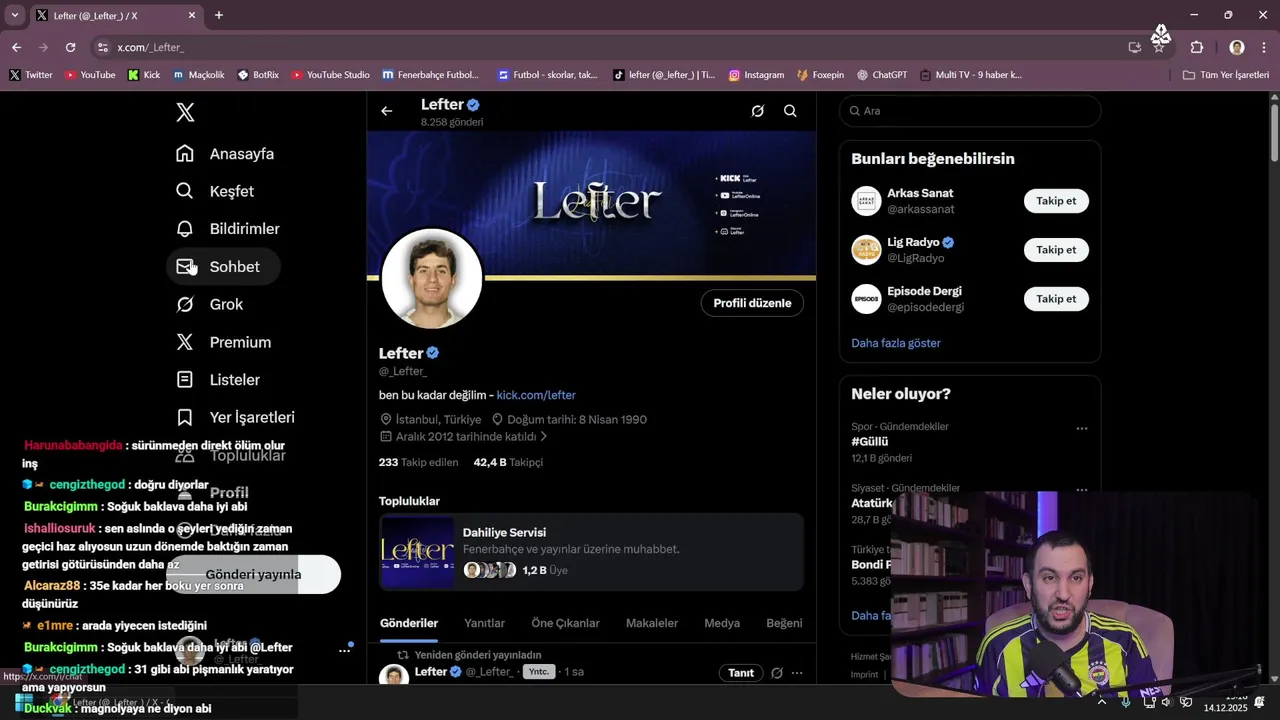Viewport: 1280px width, 720px height.
Task: Expand Chrome tab search dropdown
Action: pos(14,15)
